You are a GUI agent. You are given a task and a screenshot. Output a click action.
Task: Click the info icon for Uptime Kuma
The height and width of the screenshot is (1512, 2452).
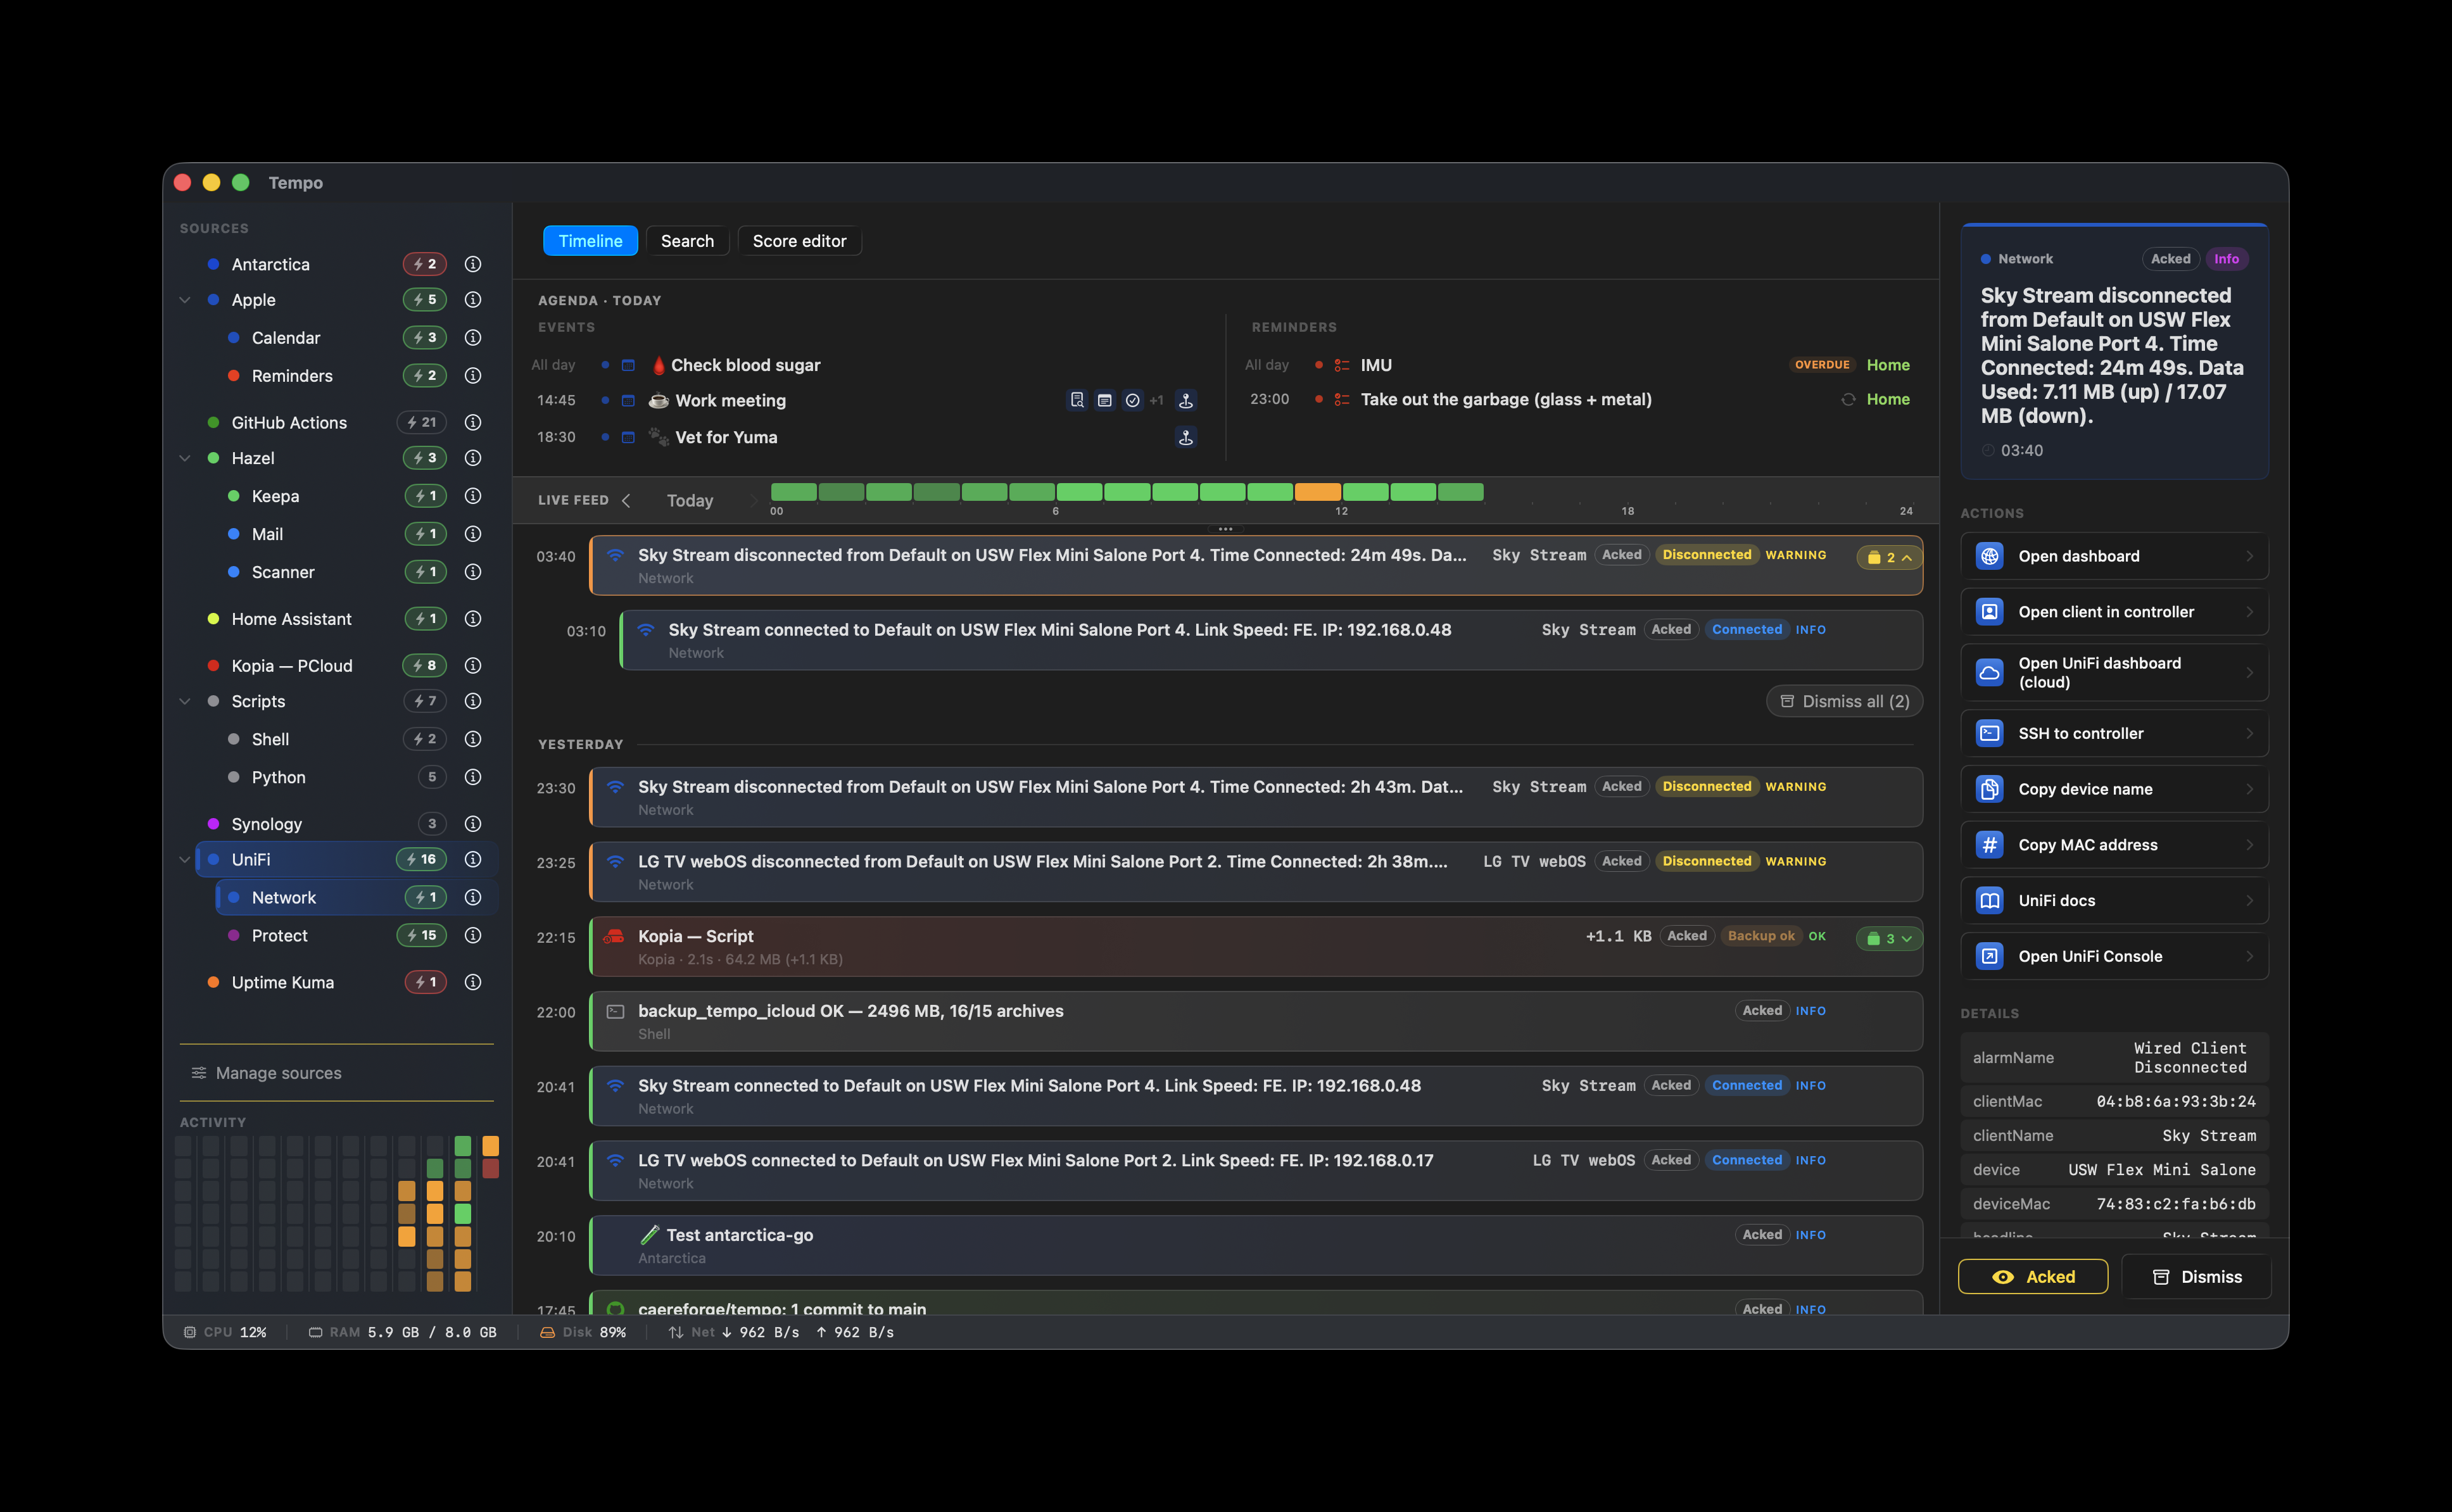point(473,982)
